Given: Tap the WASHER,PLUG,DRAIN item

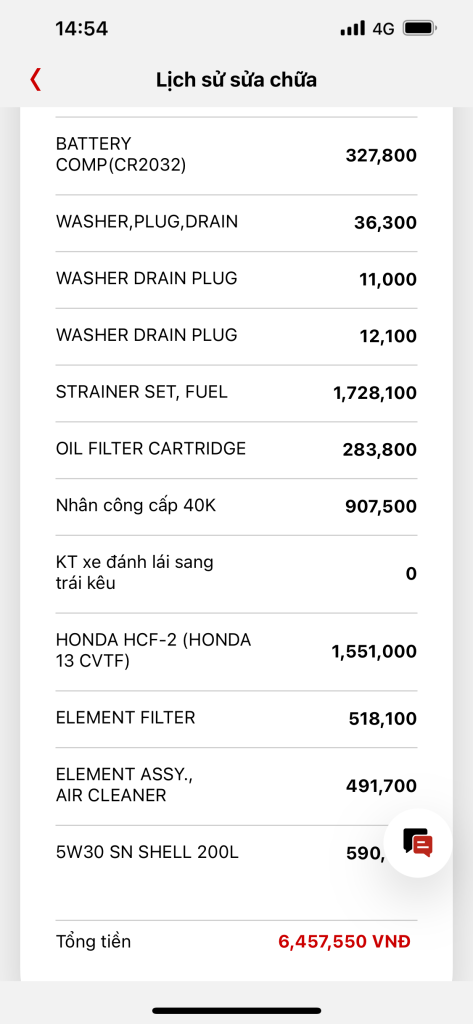Looking at the screenshot, I should coord(236,223).
